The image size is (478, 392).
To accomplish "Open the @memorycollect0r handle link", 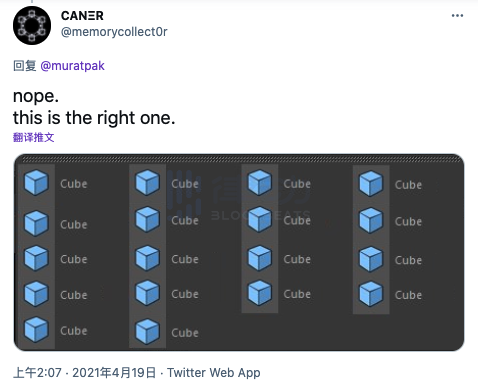I will [x=114, y=32].
